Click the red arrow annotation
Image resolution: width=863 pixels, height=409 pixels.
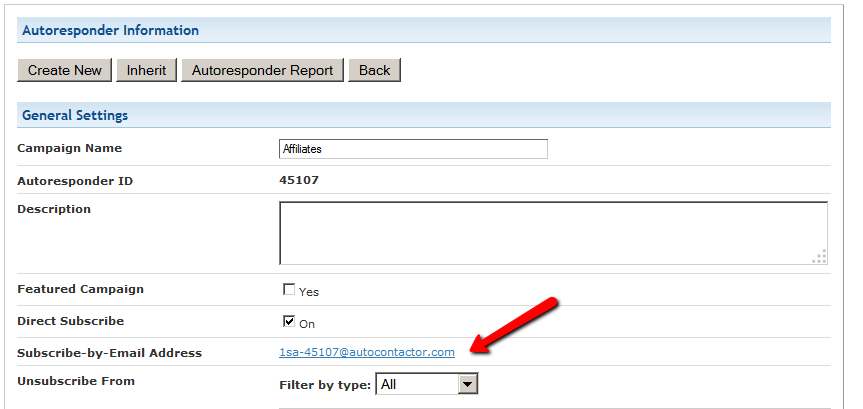point(515,325)
